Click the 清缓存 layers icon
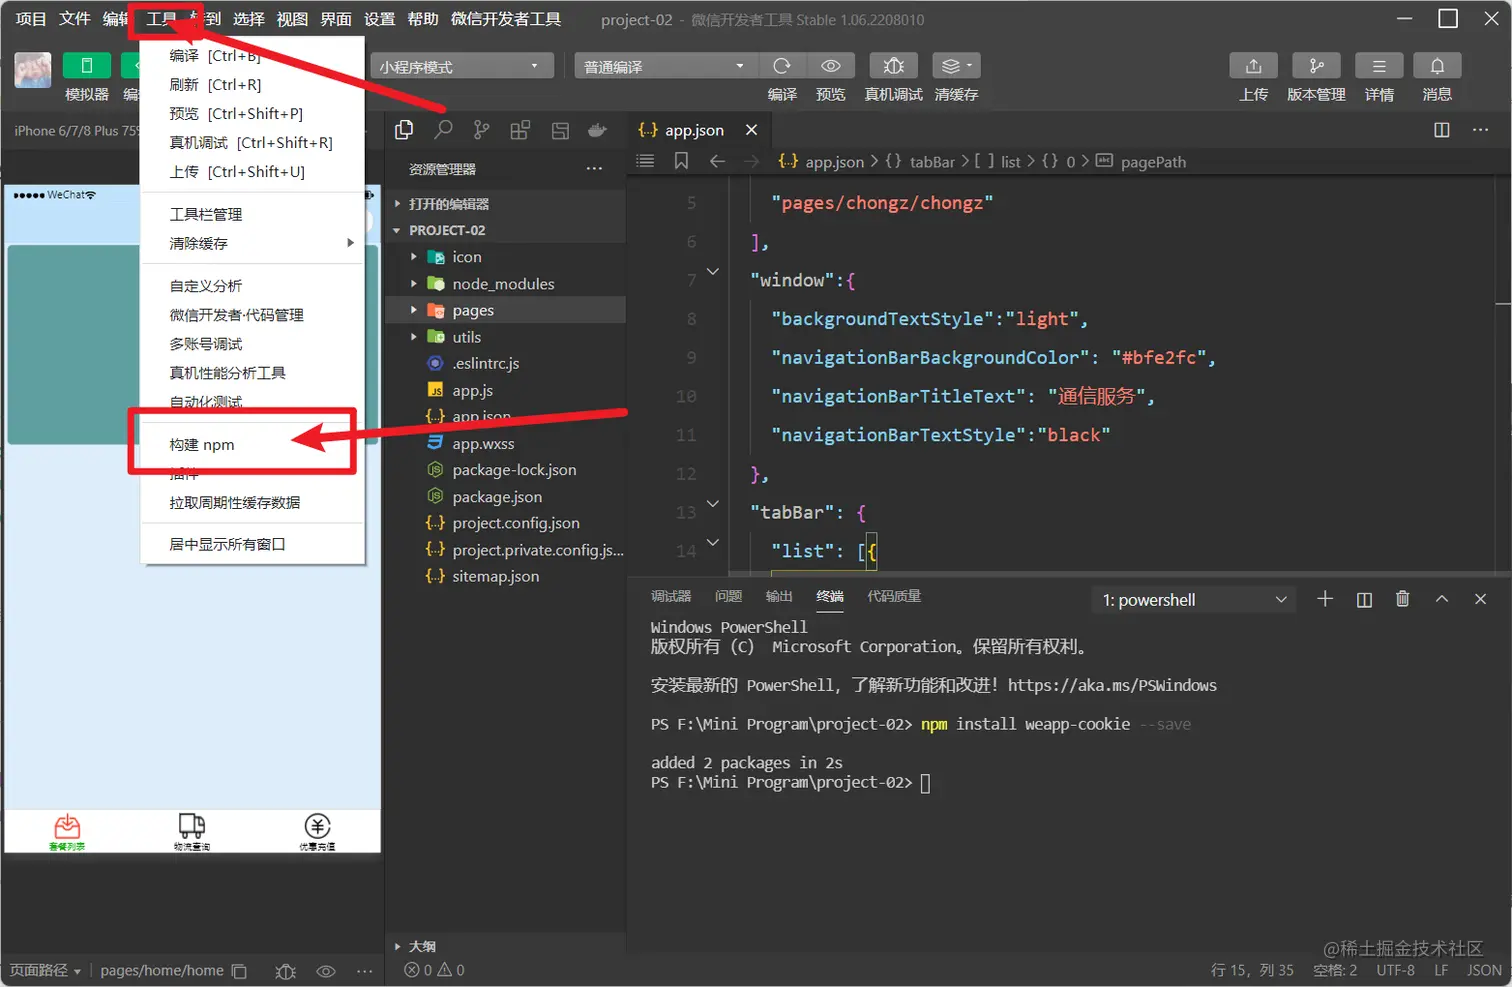This screenshot has height=987, width=1512. (x=956, y=66)
